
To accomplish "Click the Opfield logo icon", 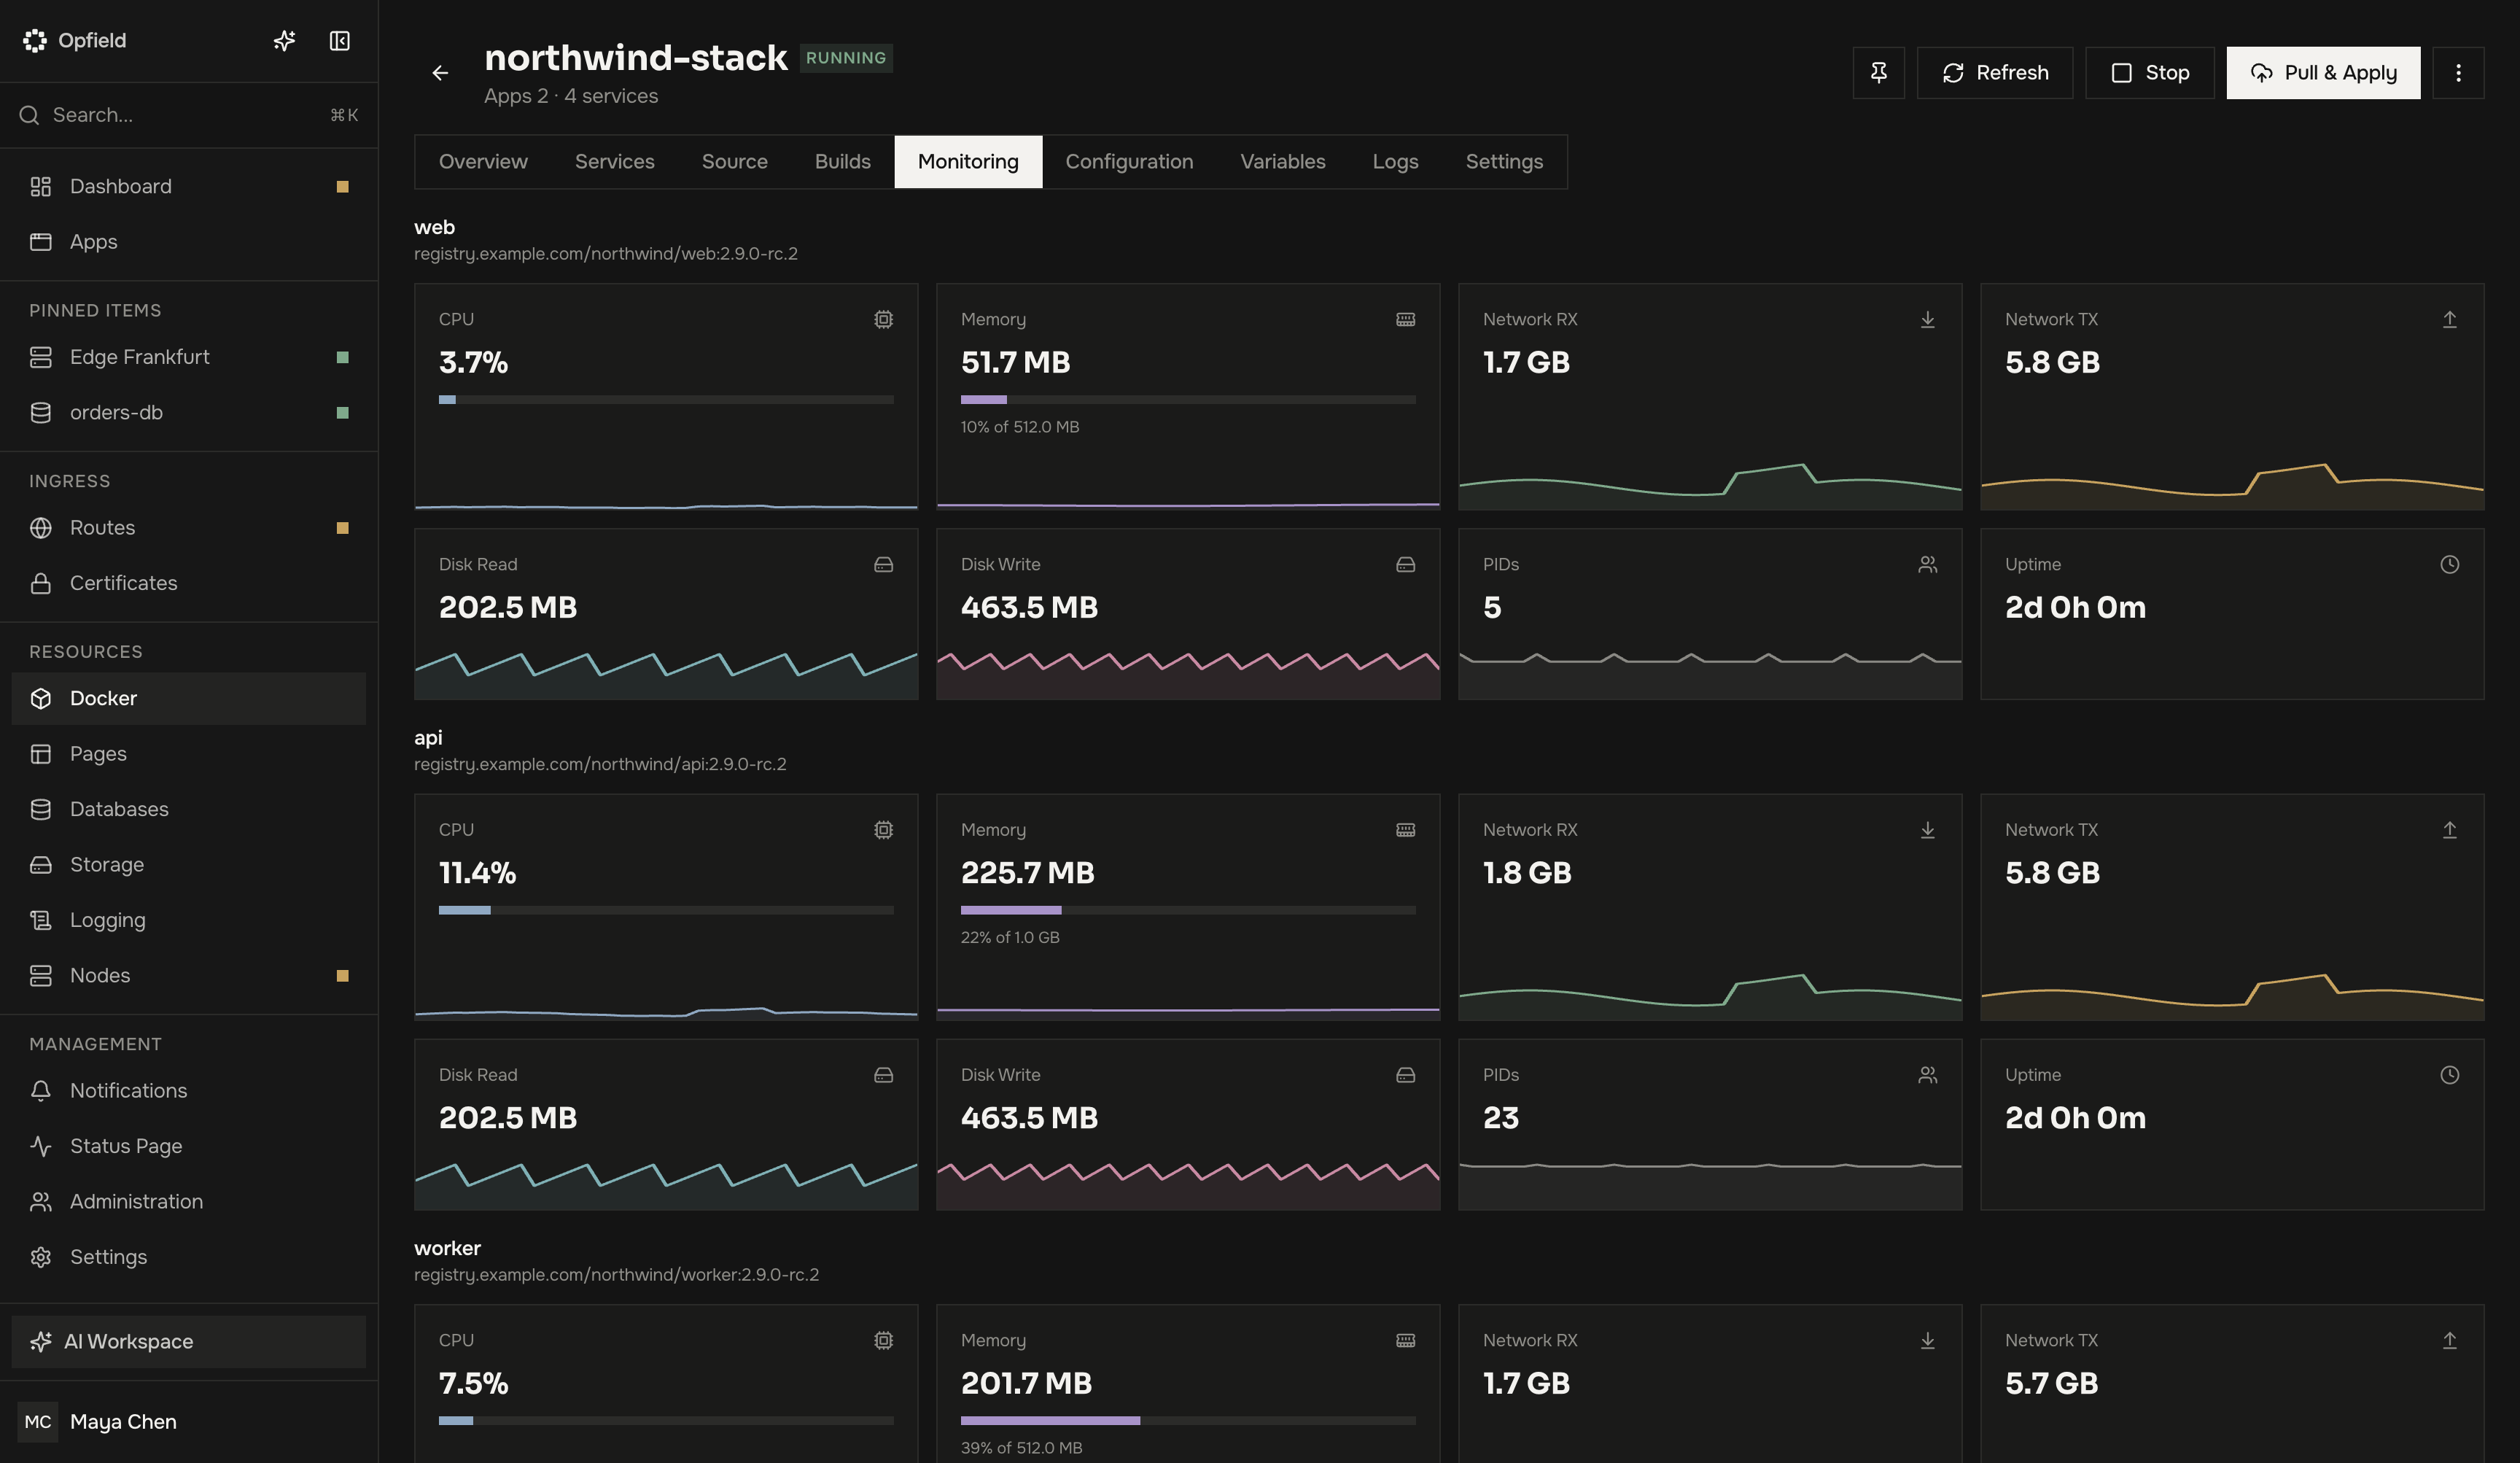I will (35, 41).
